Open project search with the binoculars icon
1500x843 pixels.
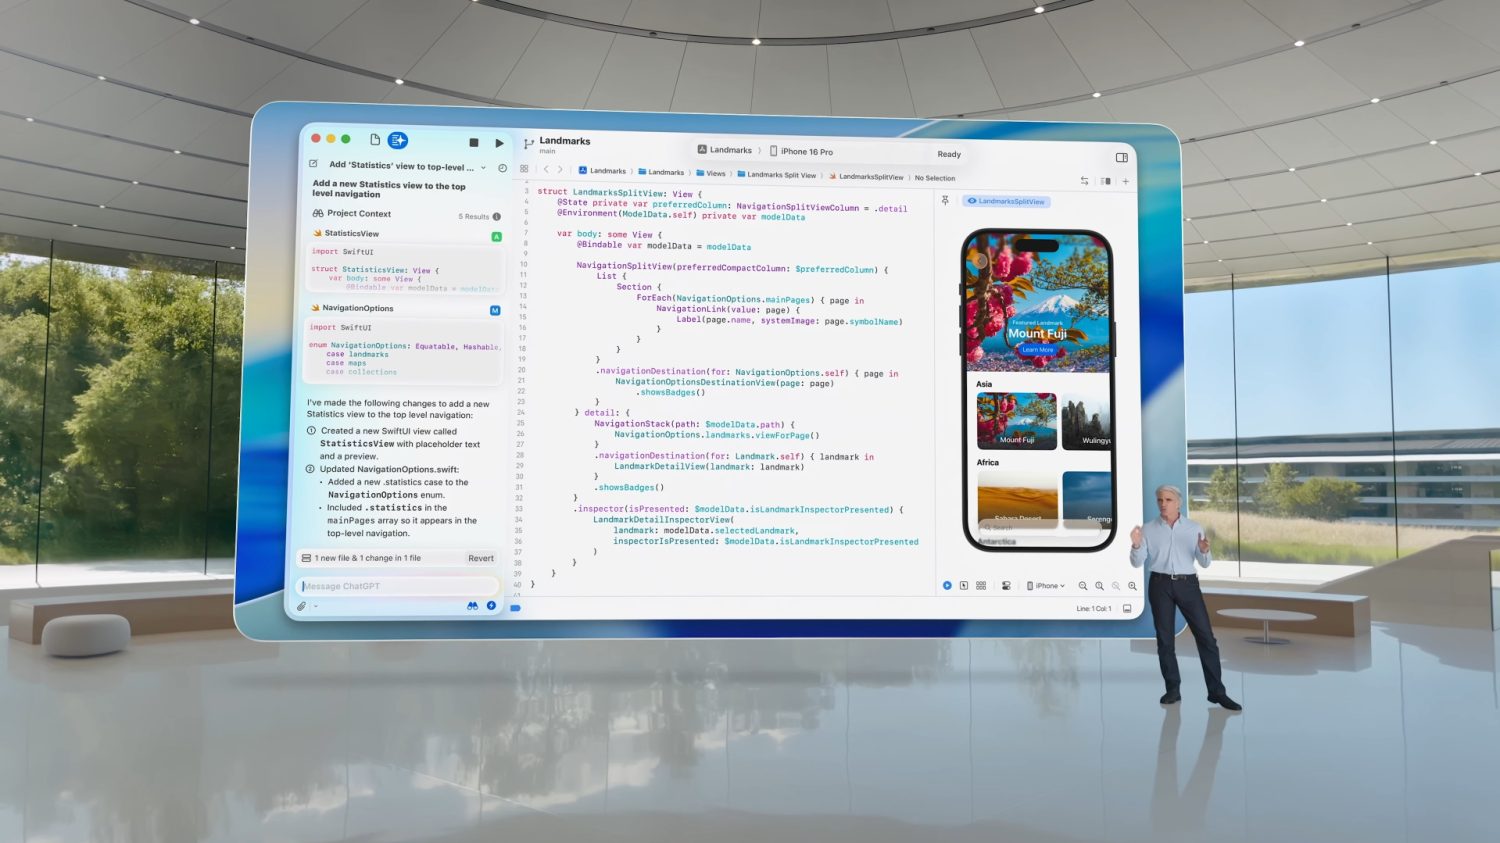point(471,605)
